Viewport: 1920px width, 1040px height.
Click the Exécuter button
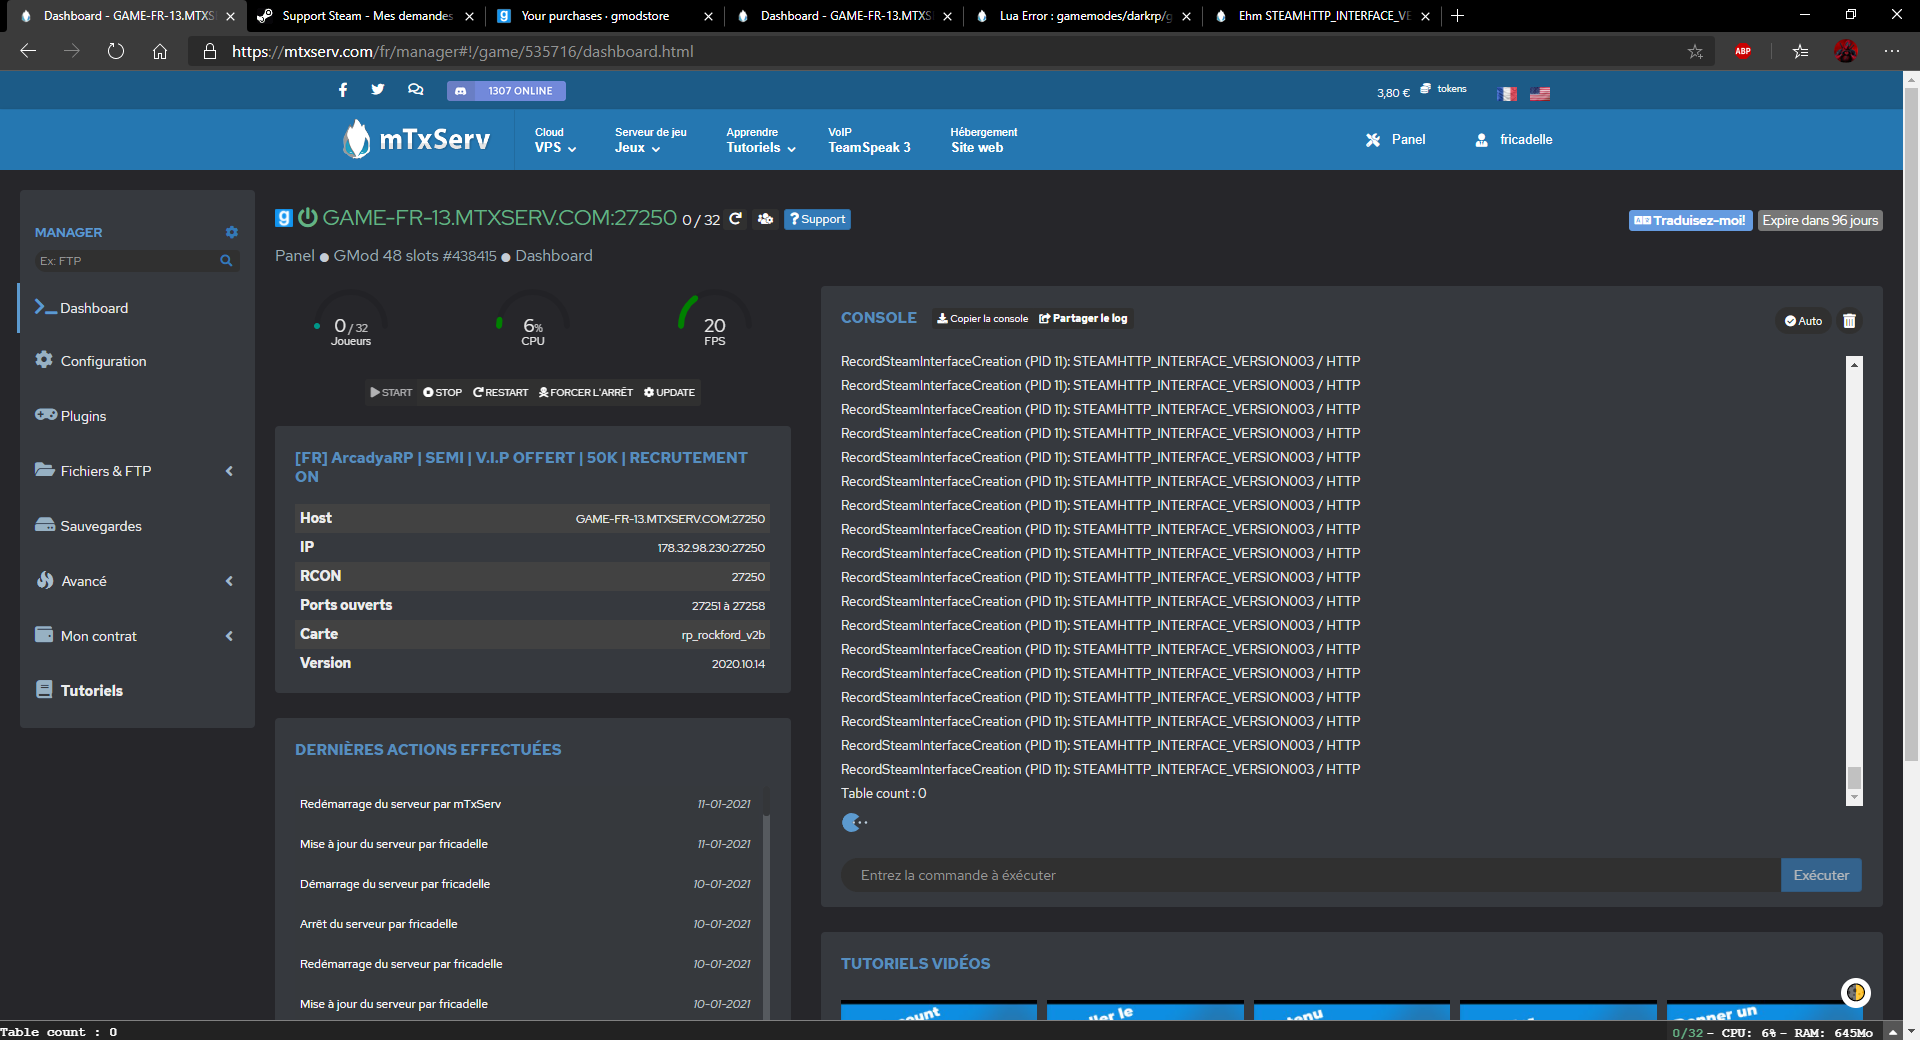[1821, 875]
